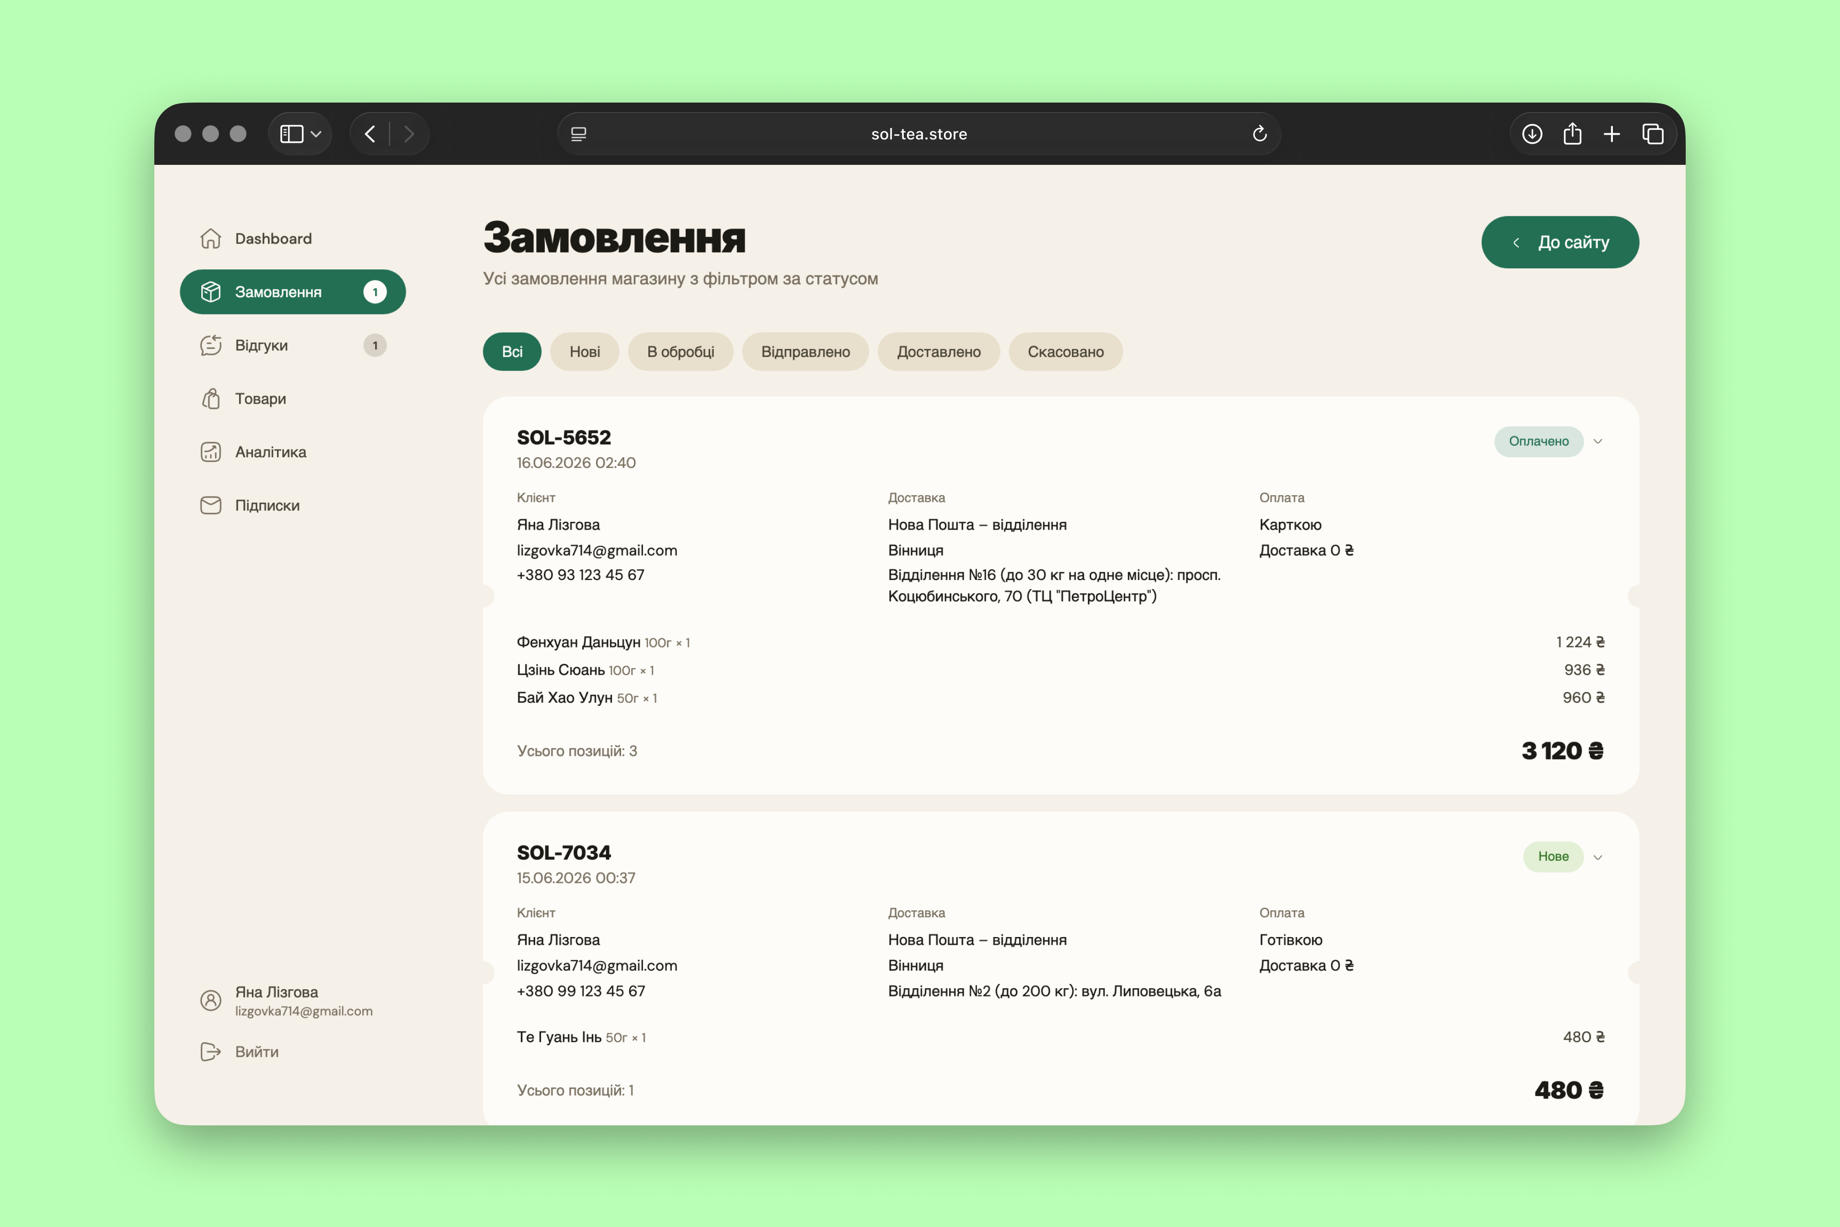Click the sol-tea.store address bar
Image resolution: width=1840 pixels, height=1227 pixels.
click(918, 134)
